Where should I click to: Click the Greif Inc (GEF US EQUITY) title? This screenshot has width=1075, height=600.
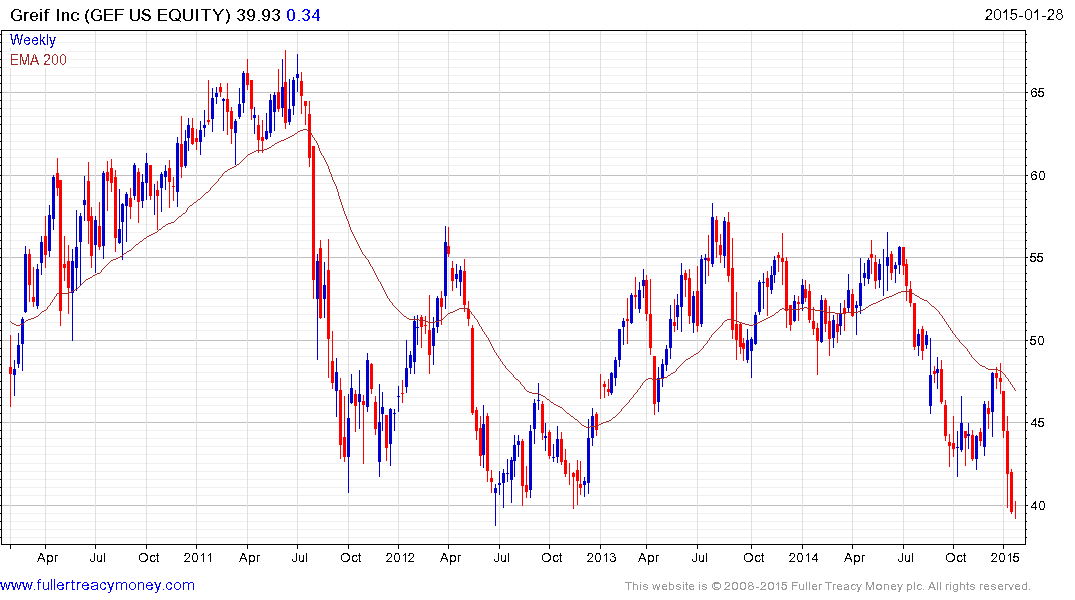(121, 15)
